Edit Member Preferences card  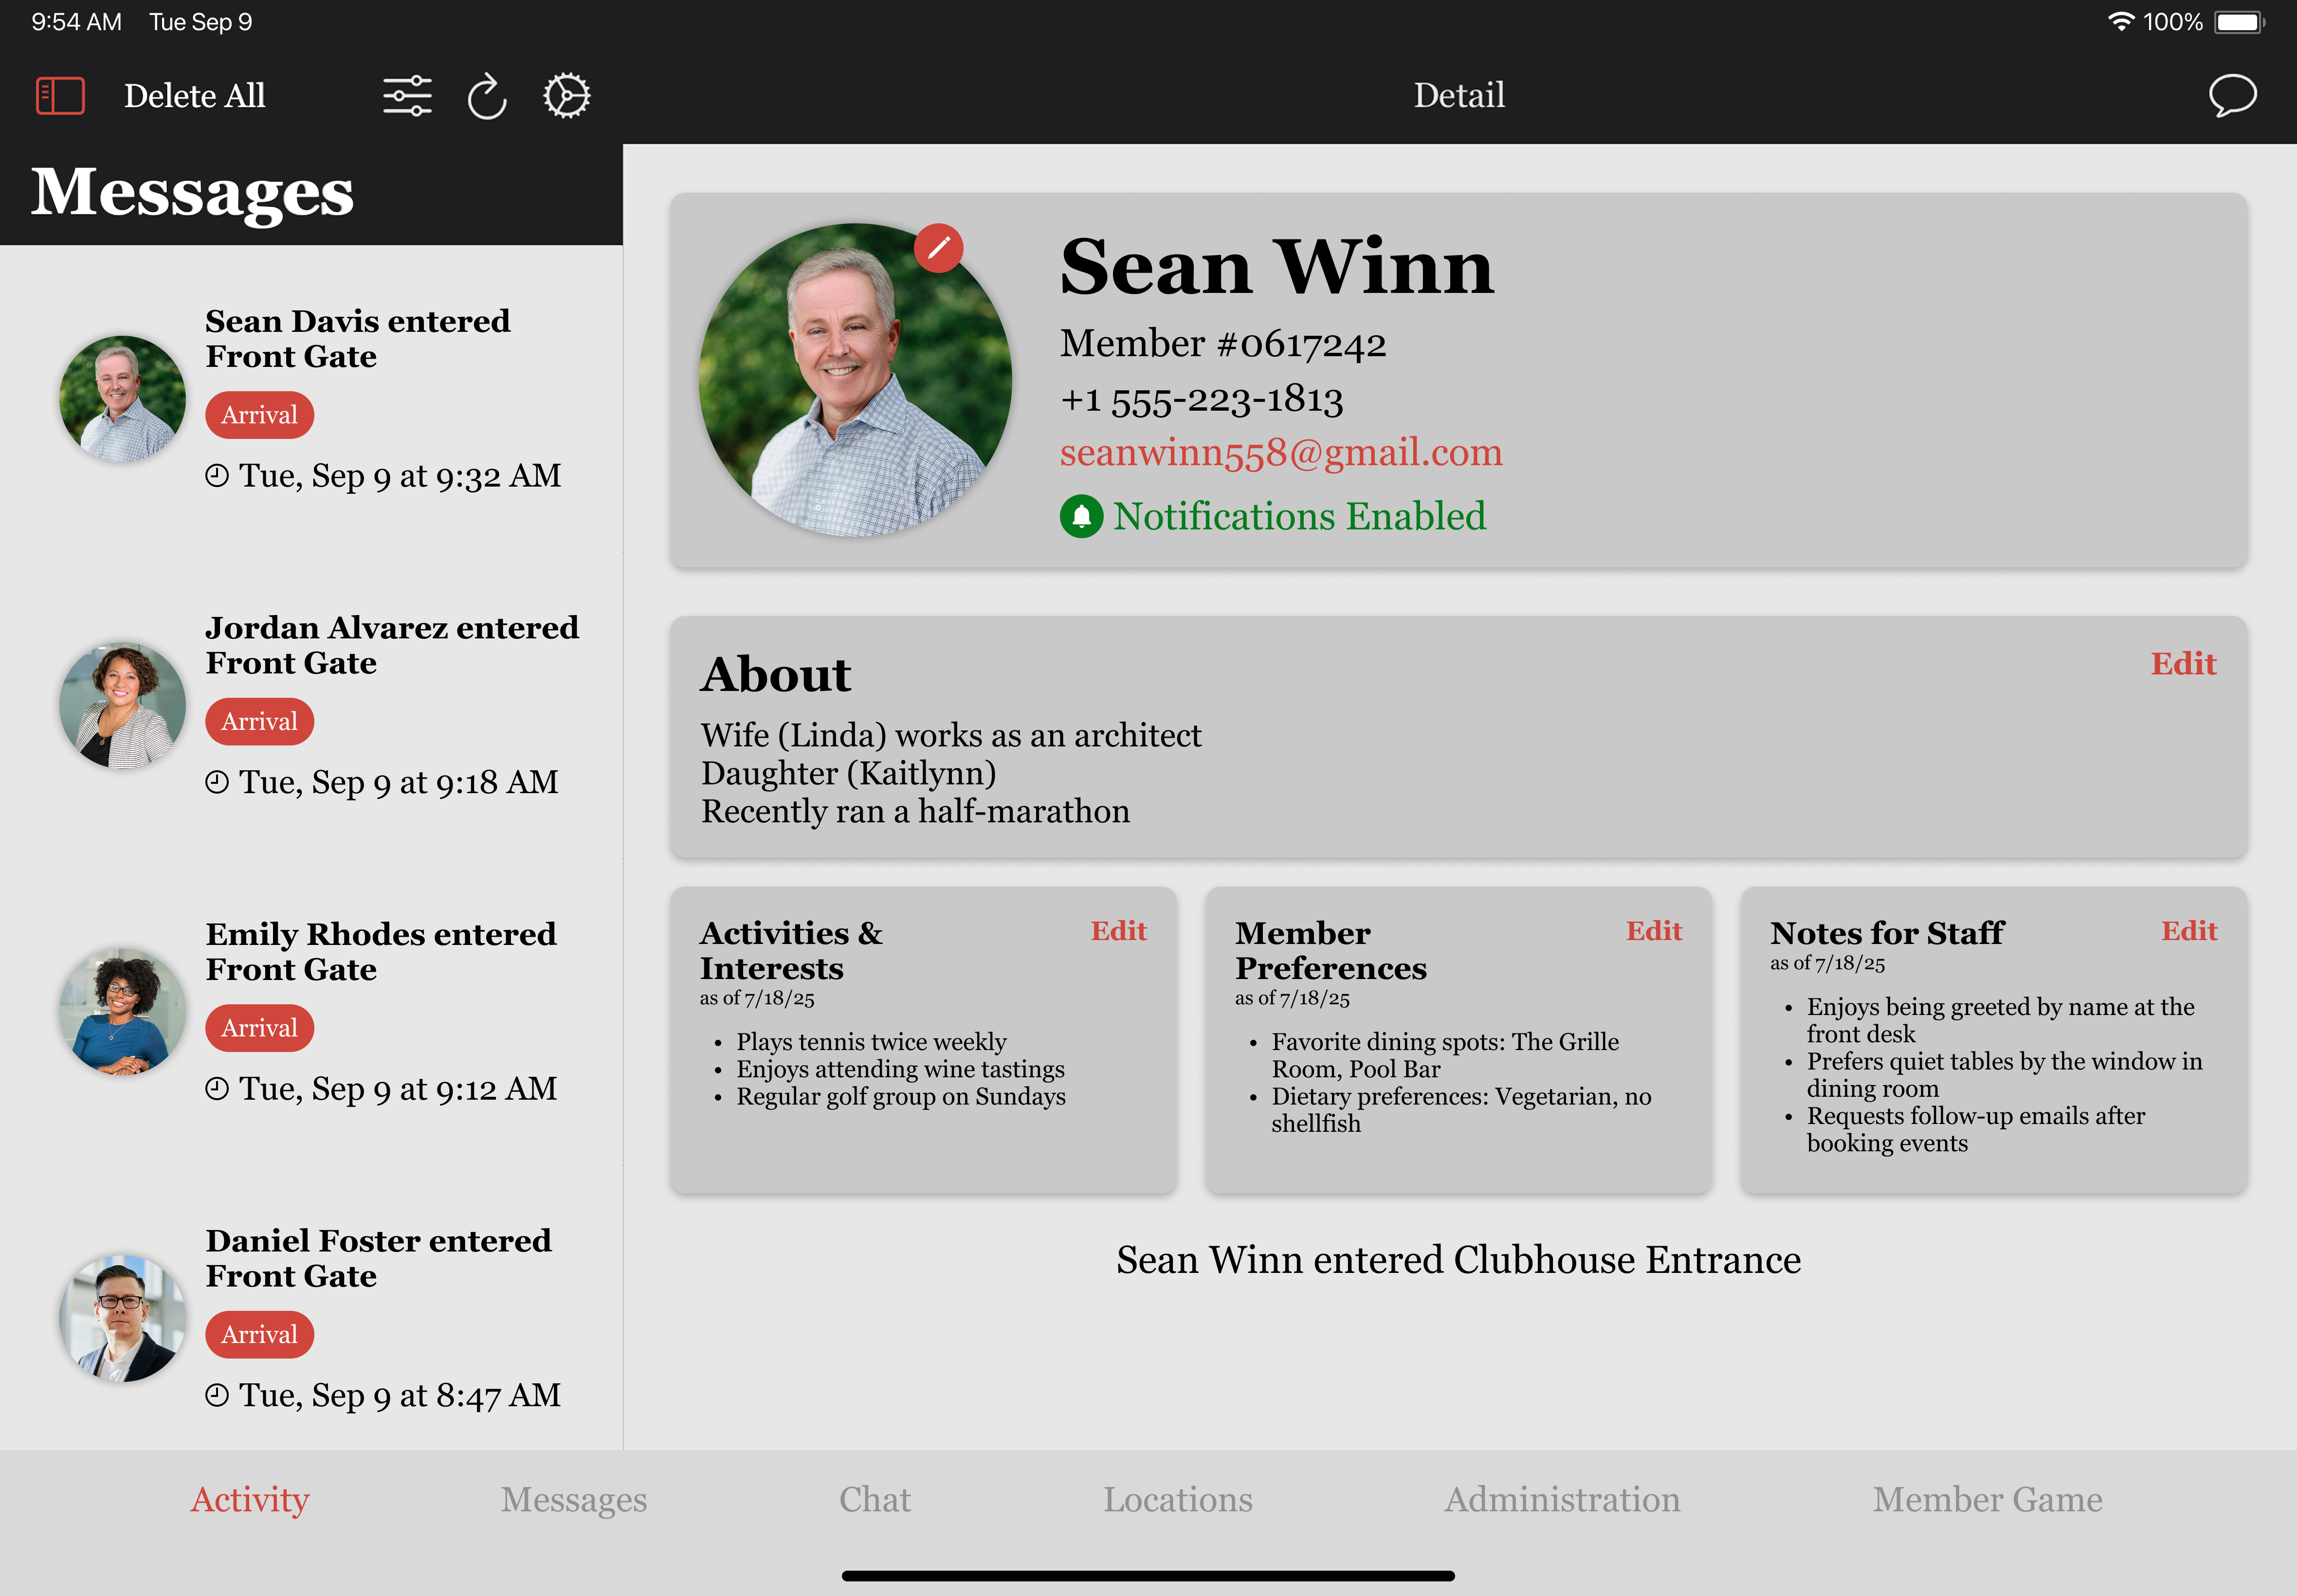pos(1653,931)
